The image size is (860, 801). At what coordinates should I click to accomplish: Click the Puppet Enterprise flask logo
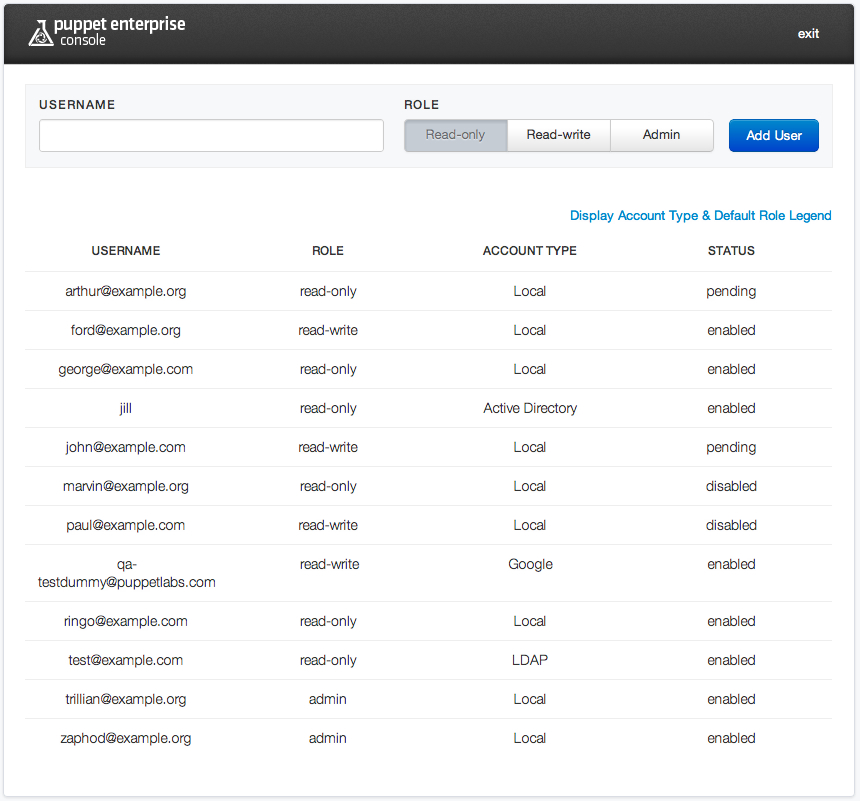pos(40,34)
